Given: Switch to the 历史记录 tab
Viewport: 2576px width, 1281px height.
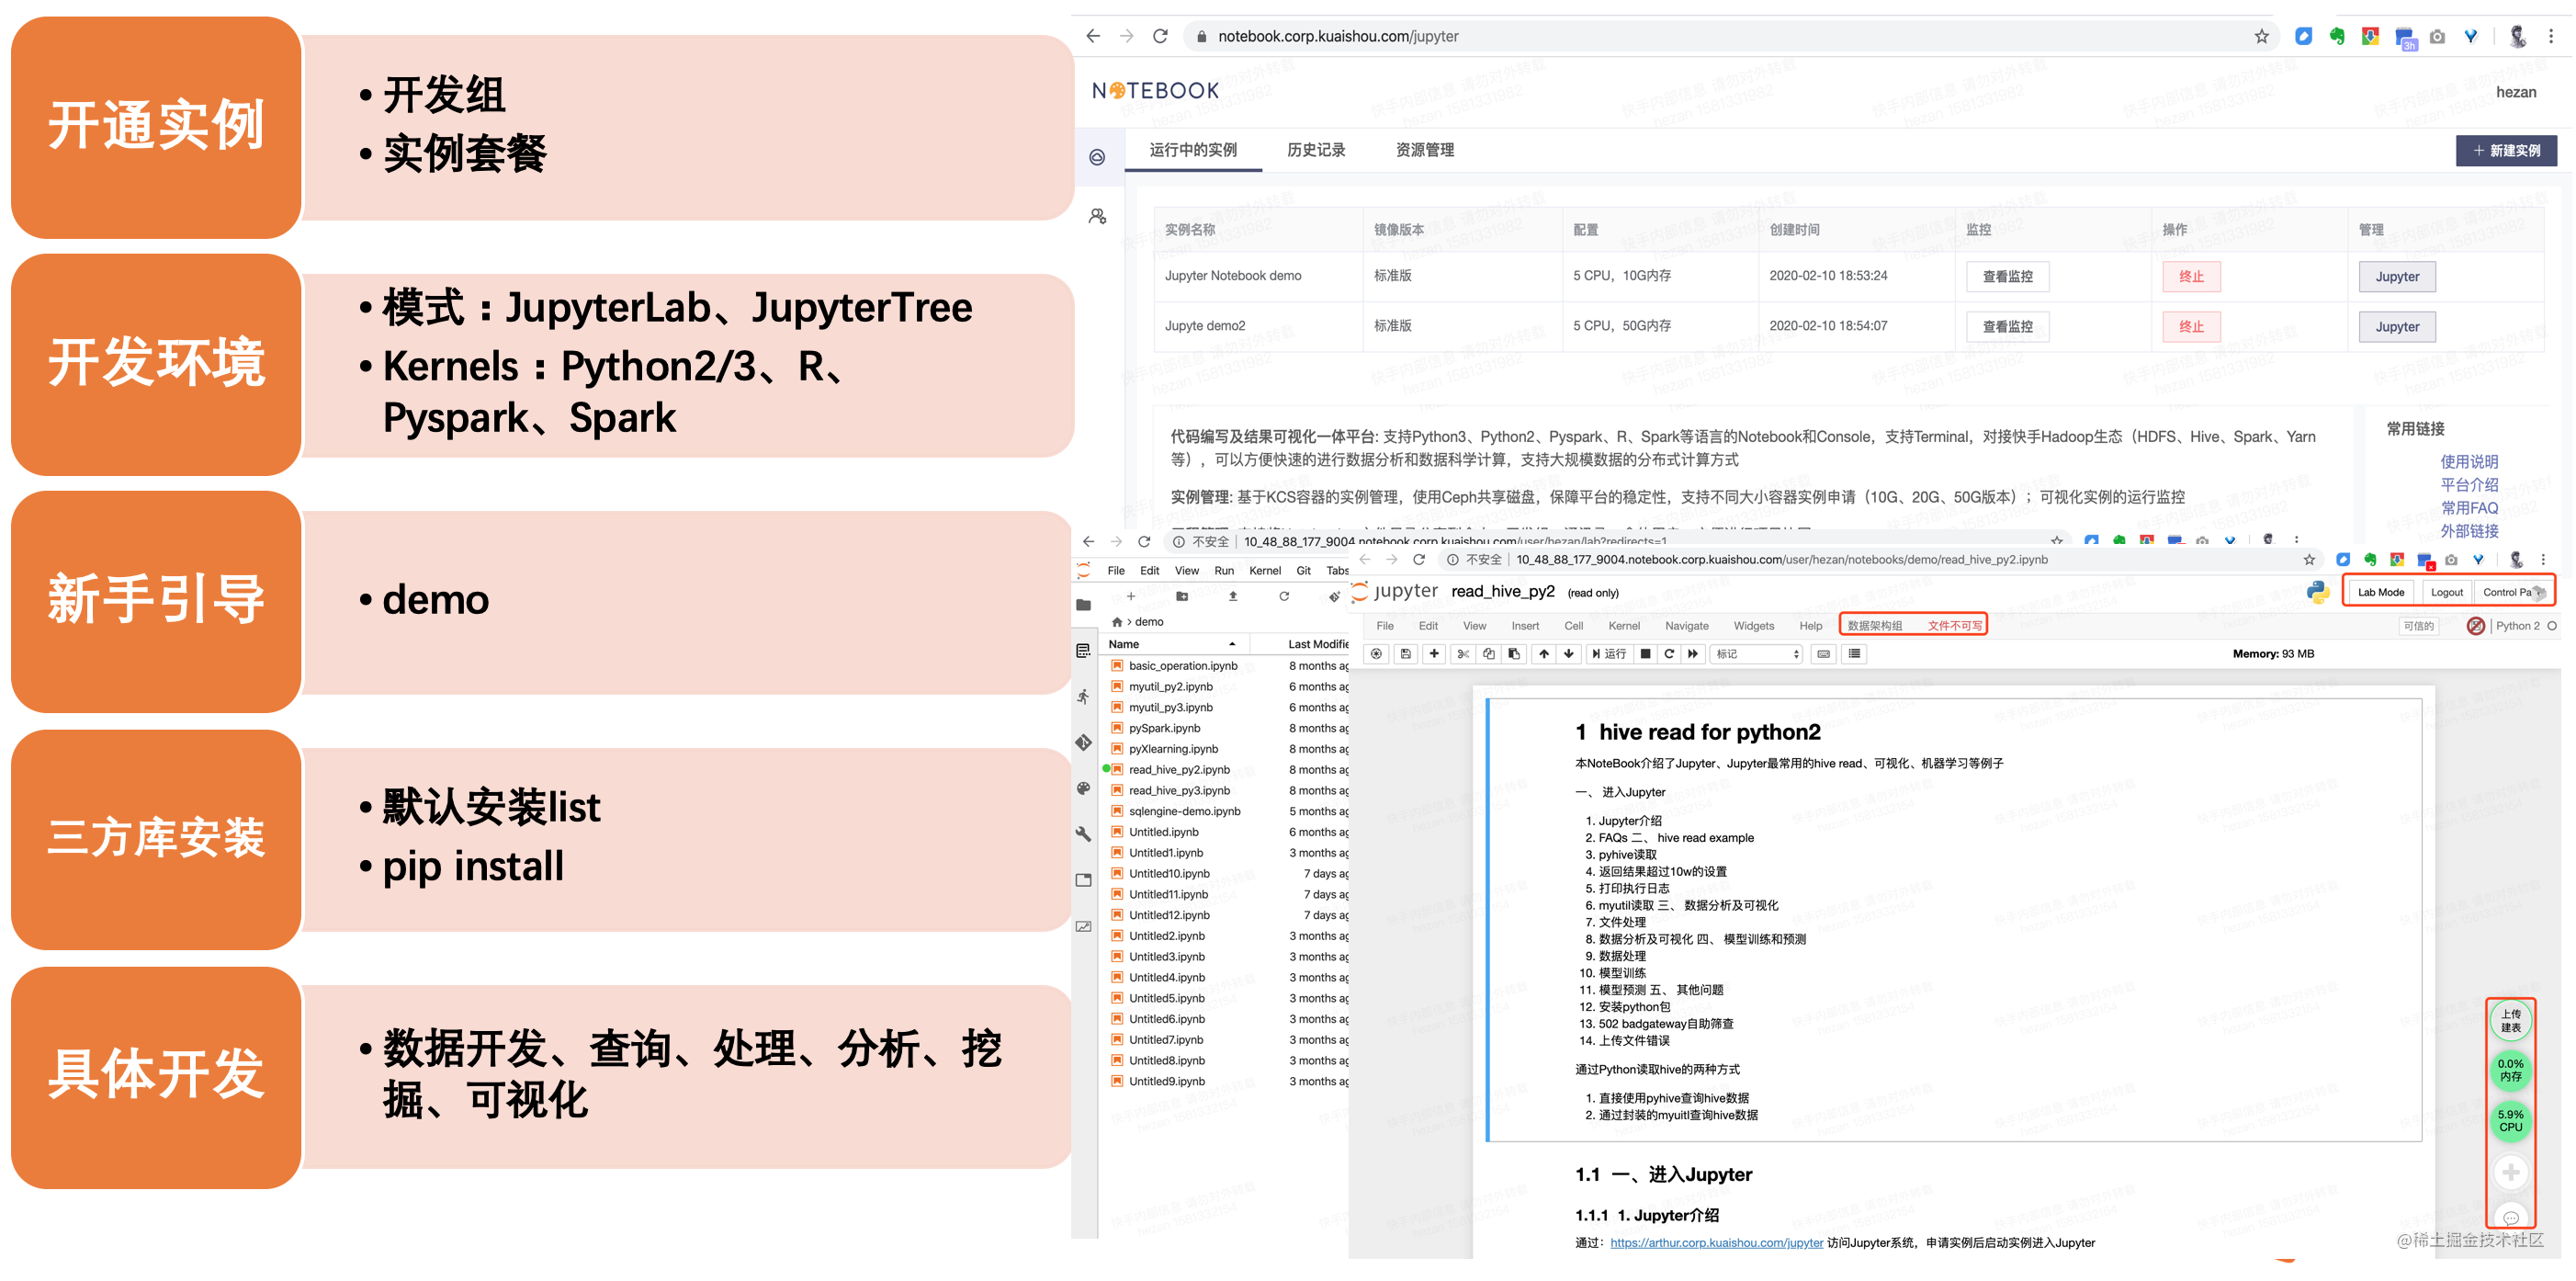Looking at the screenshot, I should coord(1316,150).
